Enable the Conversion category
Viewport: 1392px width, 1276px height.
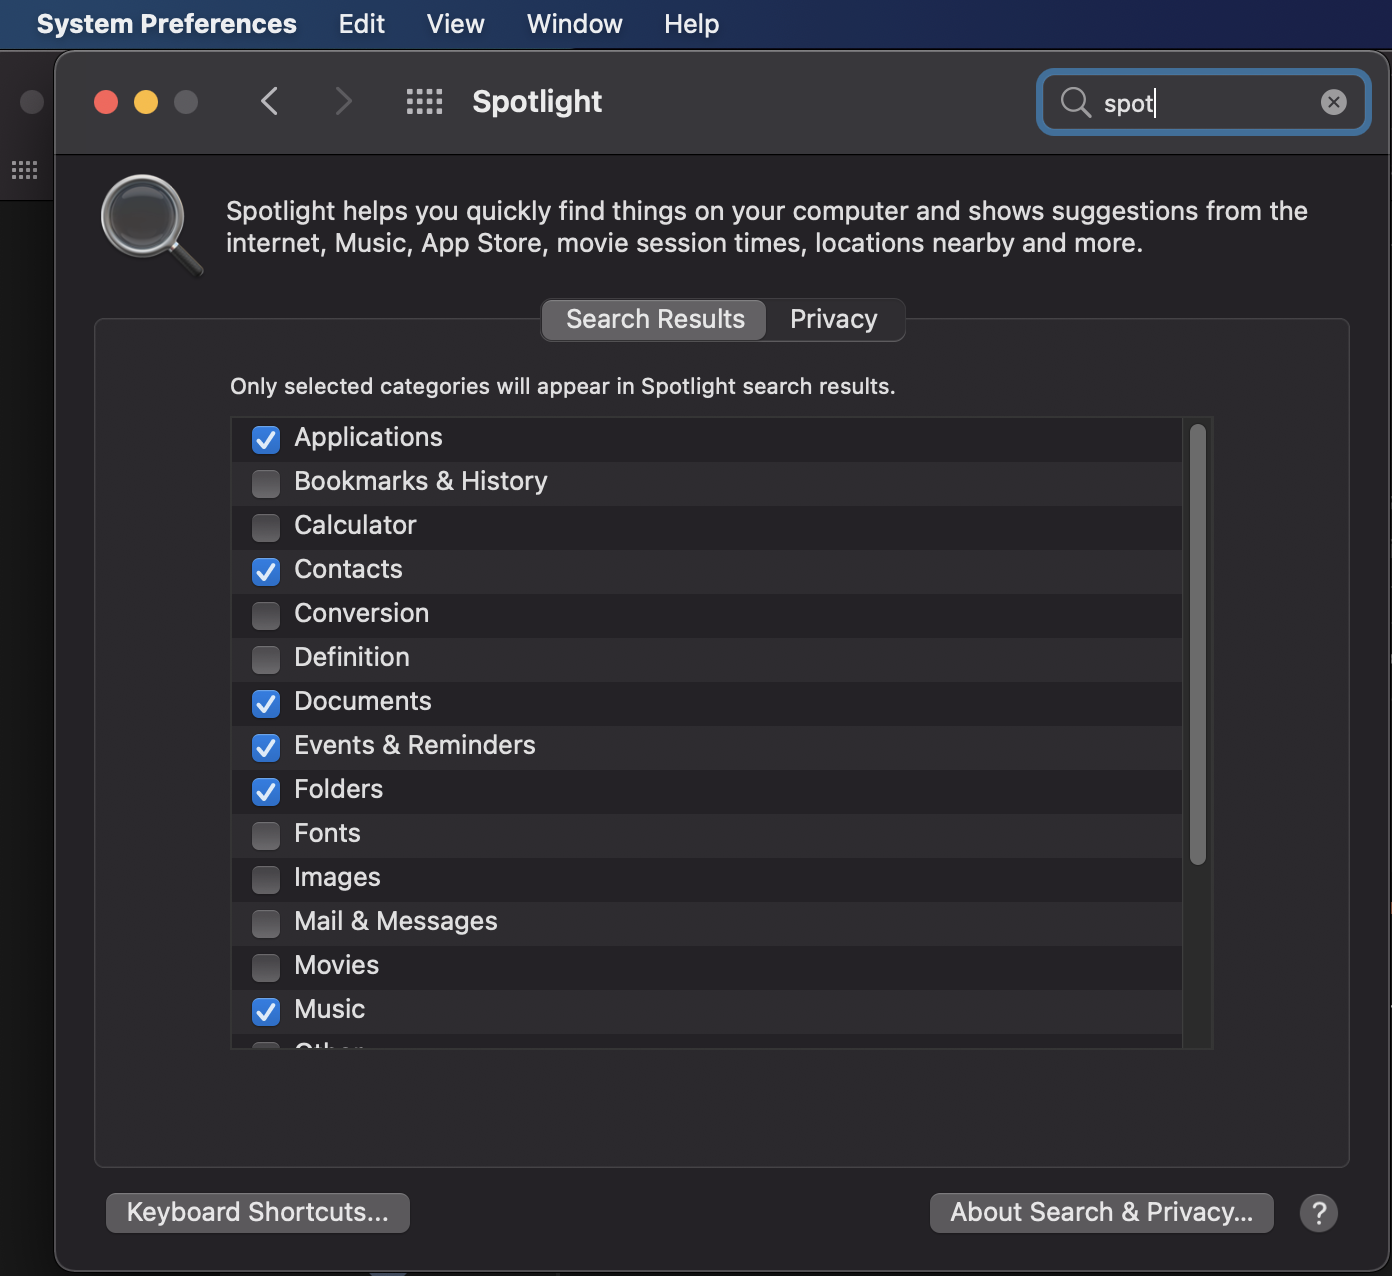coord(266,615)
